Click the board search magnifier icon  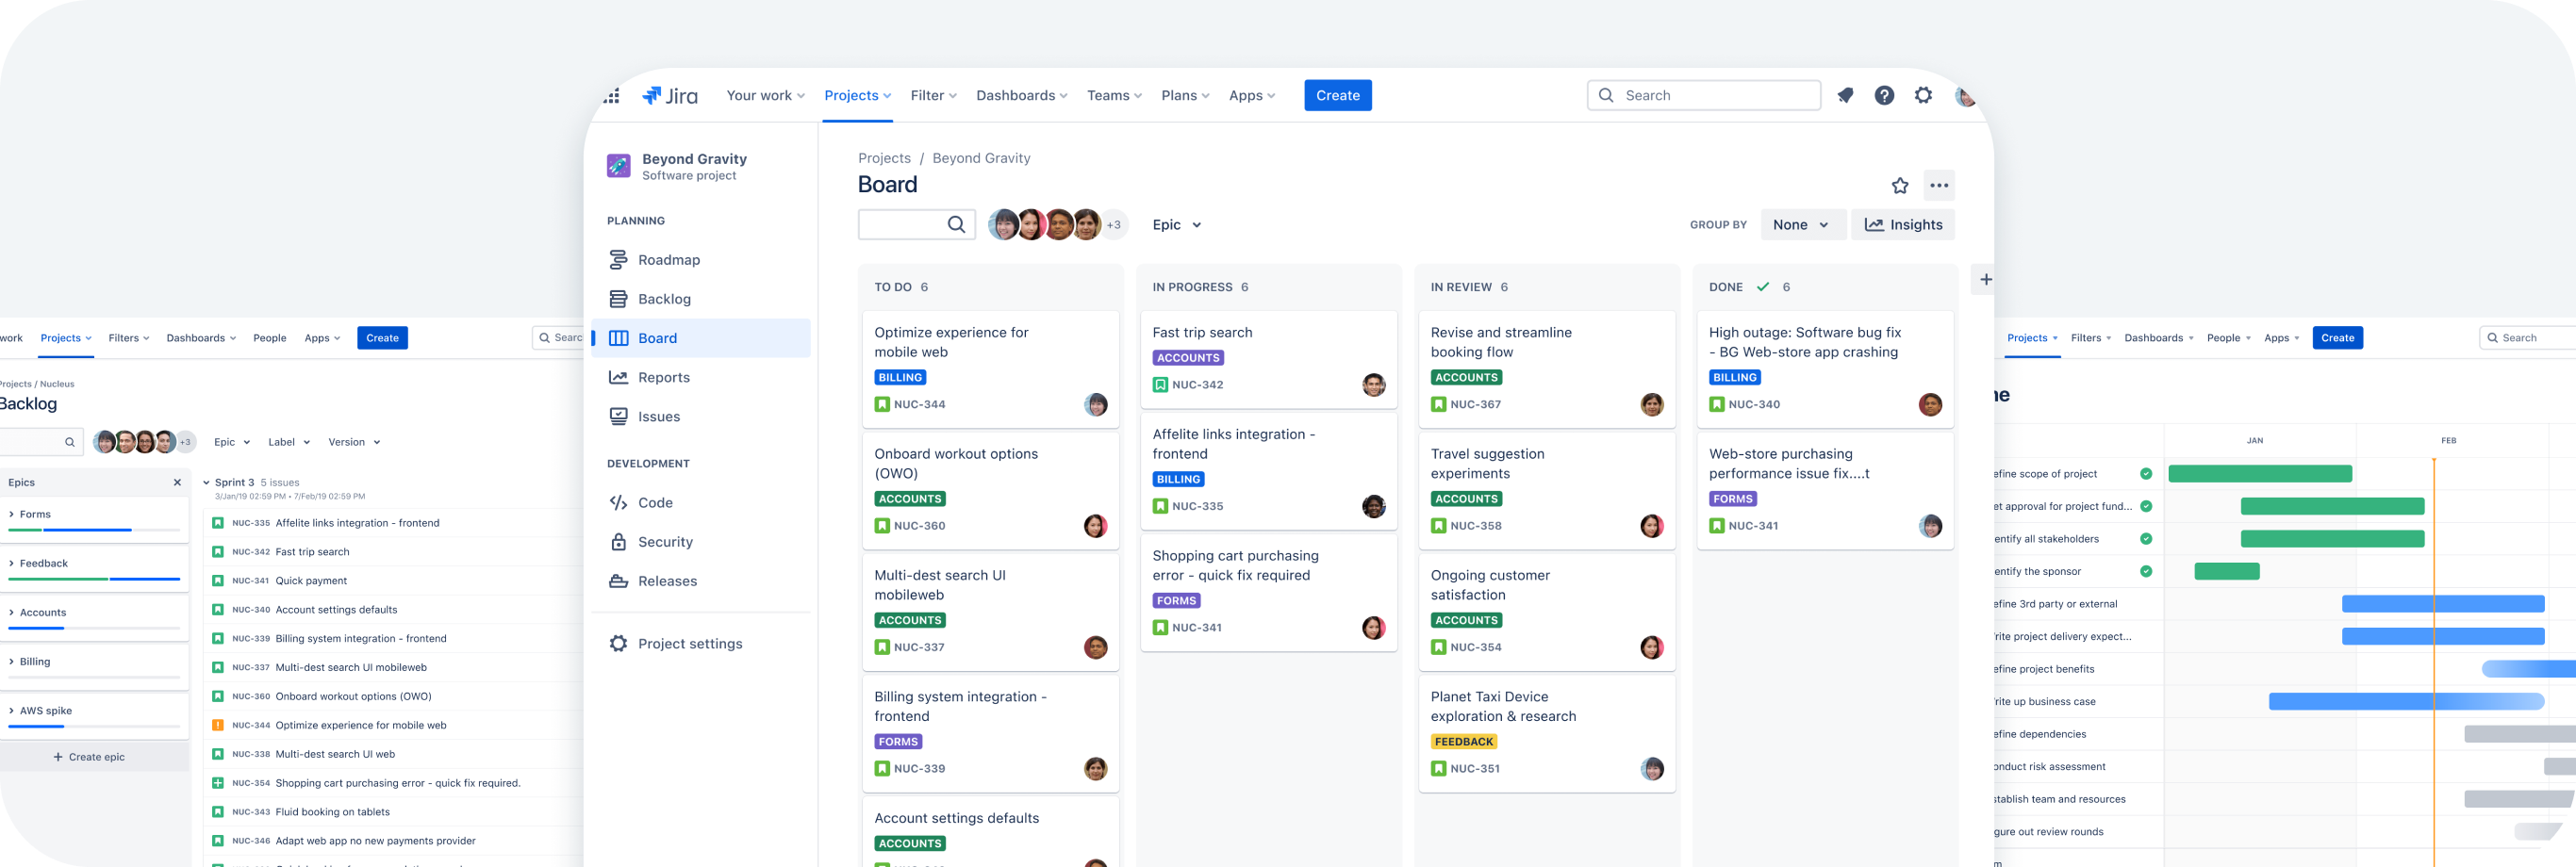956,224
